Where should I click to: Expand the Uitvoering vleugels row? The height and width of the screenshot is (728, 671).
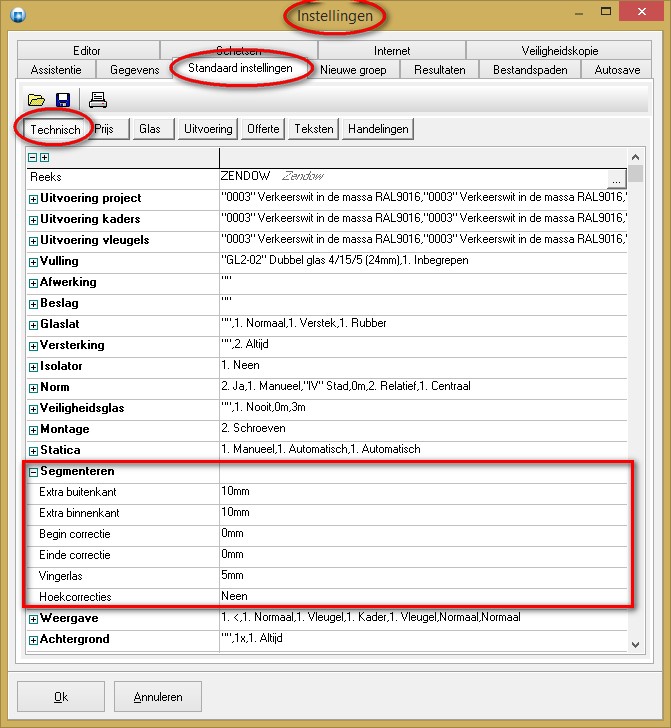(33, 241)
